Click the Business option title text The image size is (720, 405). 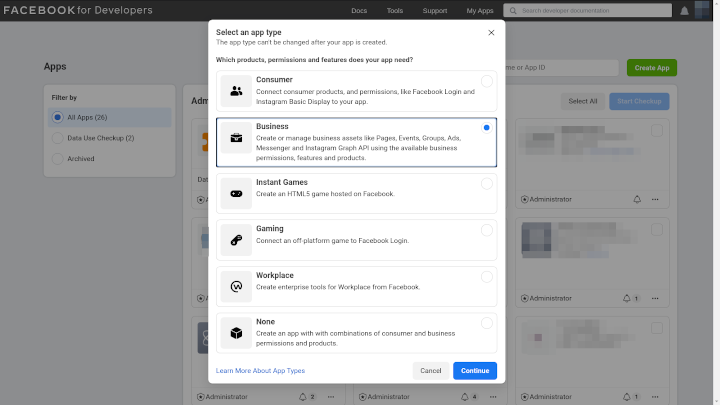point(272,126)
